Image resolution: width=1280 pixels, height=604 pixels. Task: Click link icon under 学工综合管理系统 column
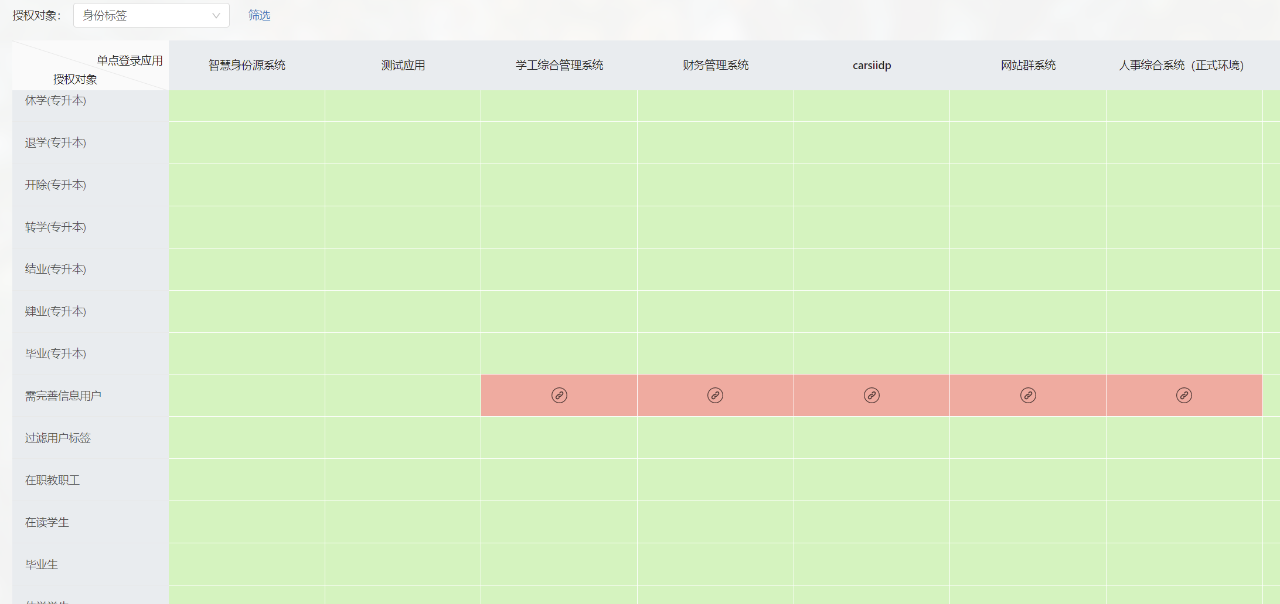[559, 395]
